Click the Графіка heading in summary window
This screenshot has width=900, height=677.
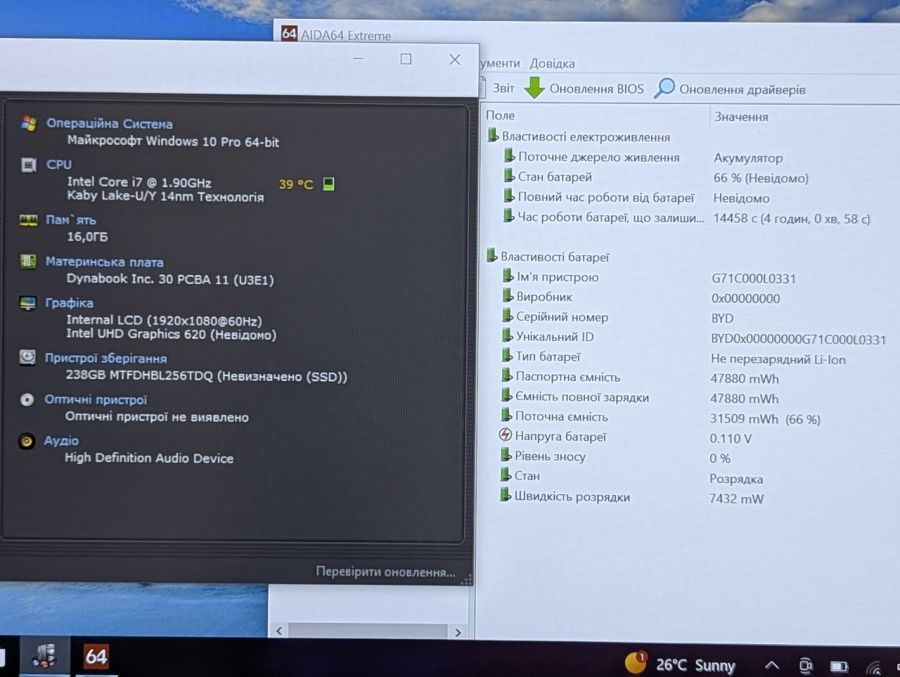[69, 303]
